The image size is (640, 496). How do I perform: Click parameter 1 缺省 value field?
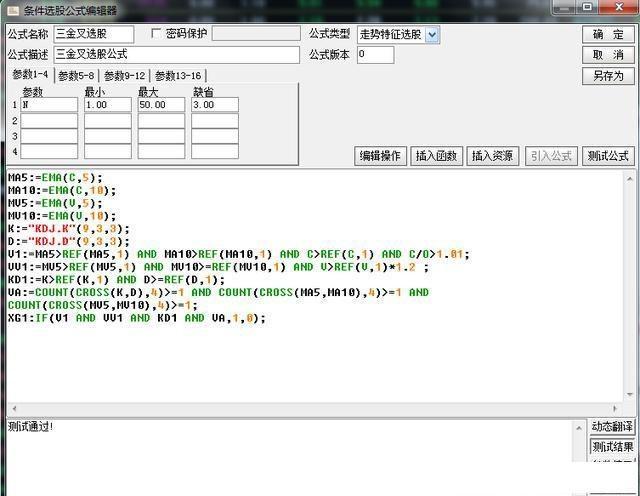coord(215,105)
